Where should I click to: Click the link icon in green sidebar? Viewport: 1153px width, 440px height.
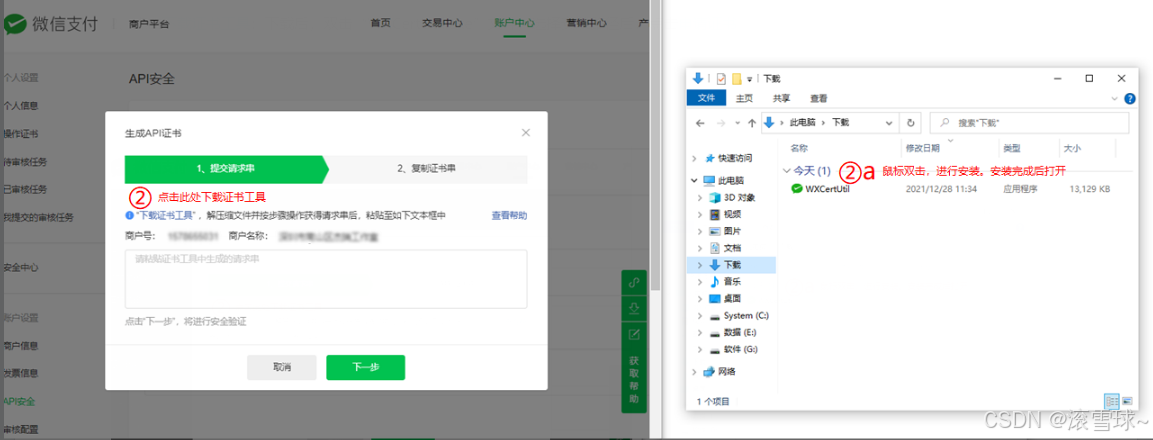tap(634, 283)
